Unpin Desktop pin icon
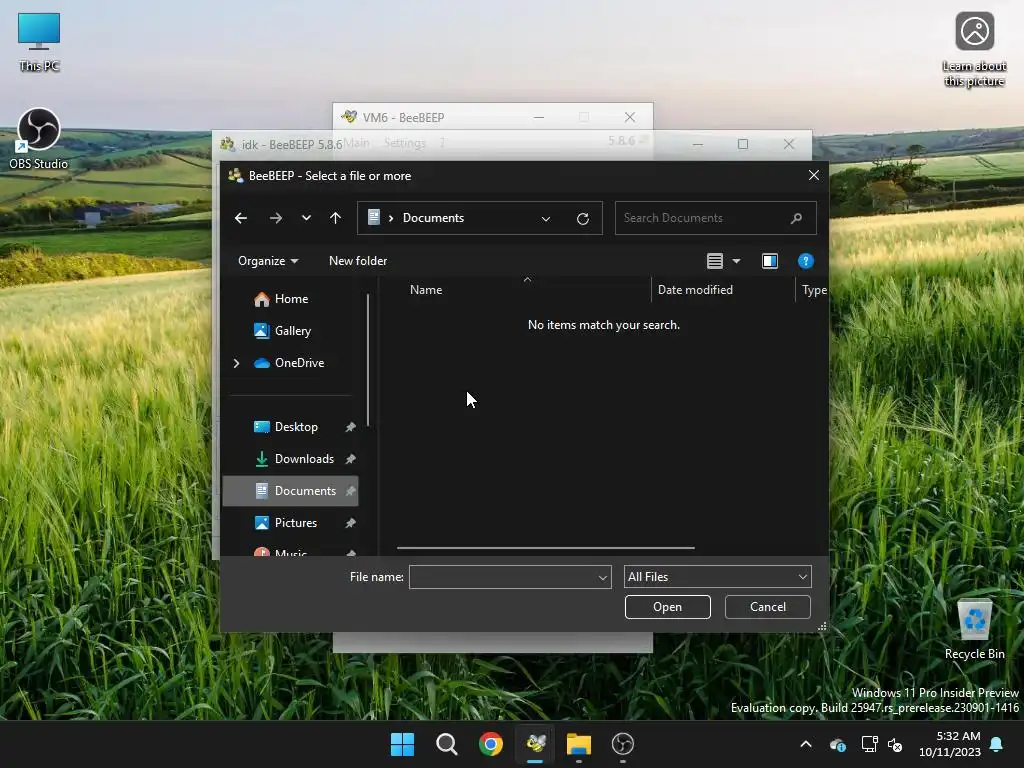The image size is (1024, 768). [x=351, y=427]
